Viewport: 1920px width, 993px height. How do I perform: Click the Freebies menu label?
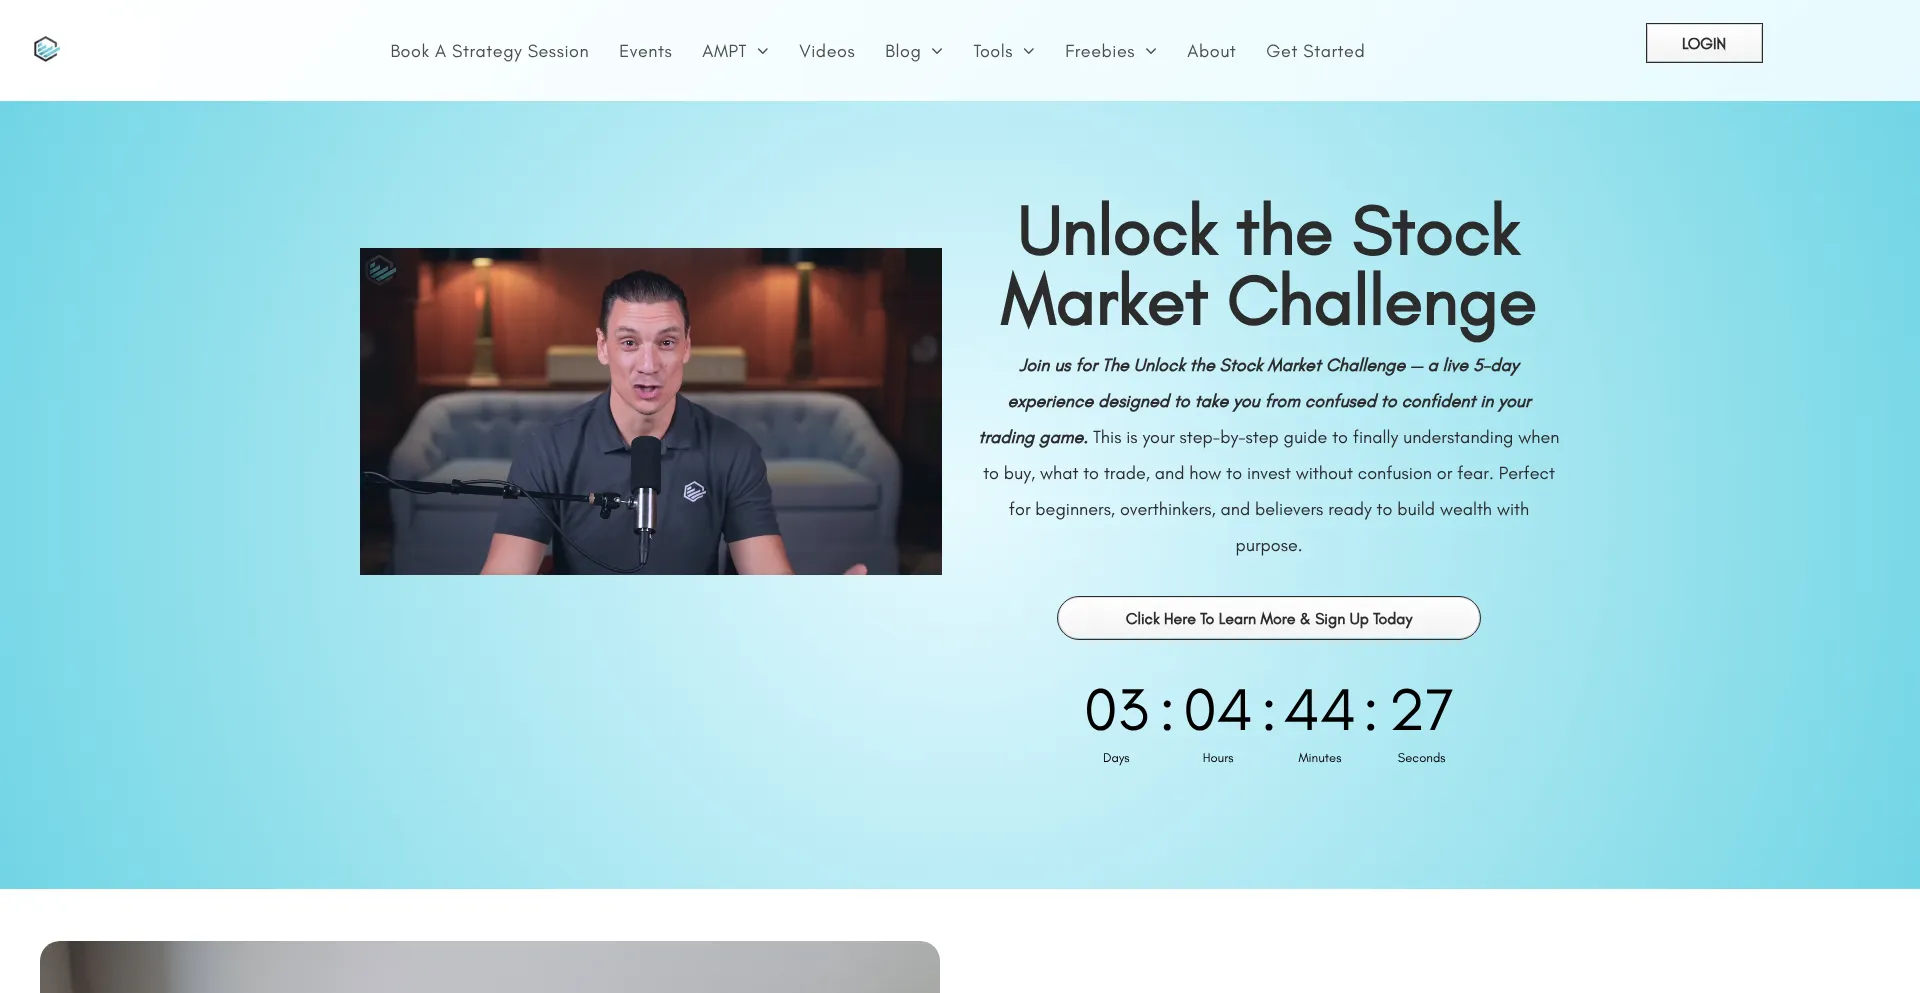click(1100, 51)
